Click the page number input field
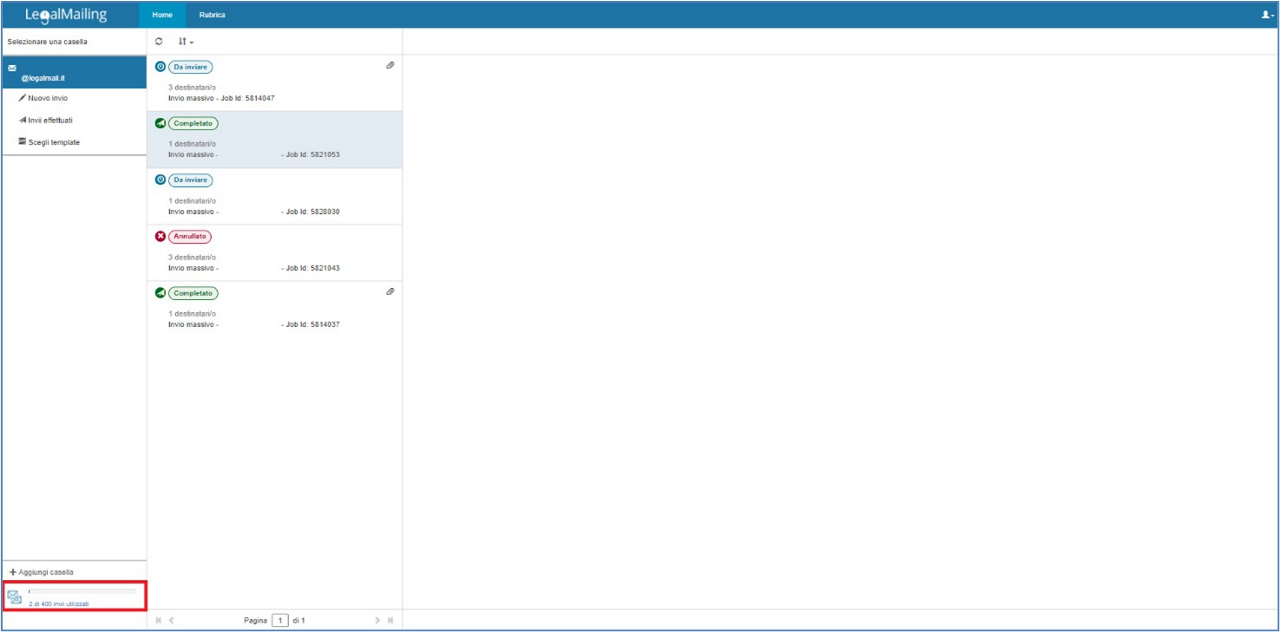The image size is (1280, 632). (280, 621)
